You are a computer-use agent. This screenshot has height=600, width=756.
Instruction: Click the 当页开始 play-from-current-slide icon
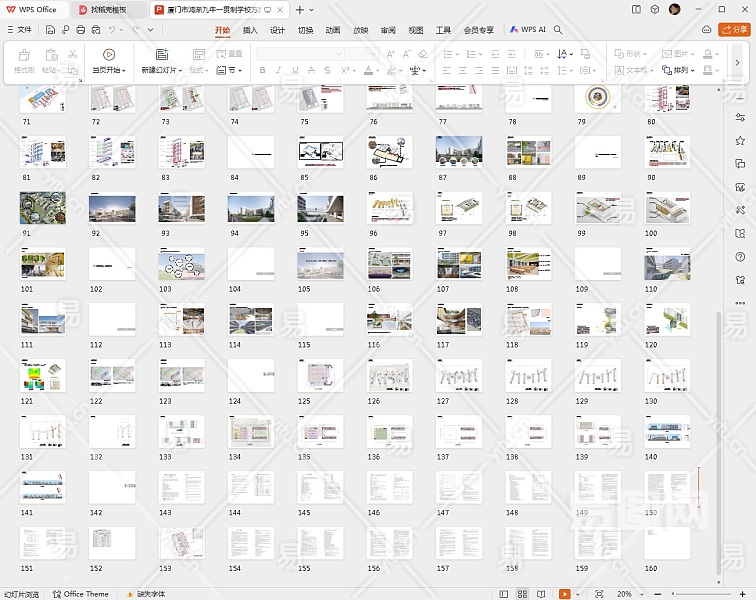(x=109, y=55)
